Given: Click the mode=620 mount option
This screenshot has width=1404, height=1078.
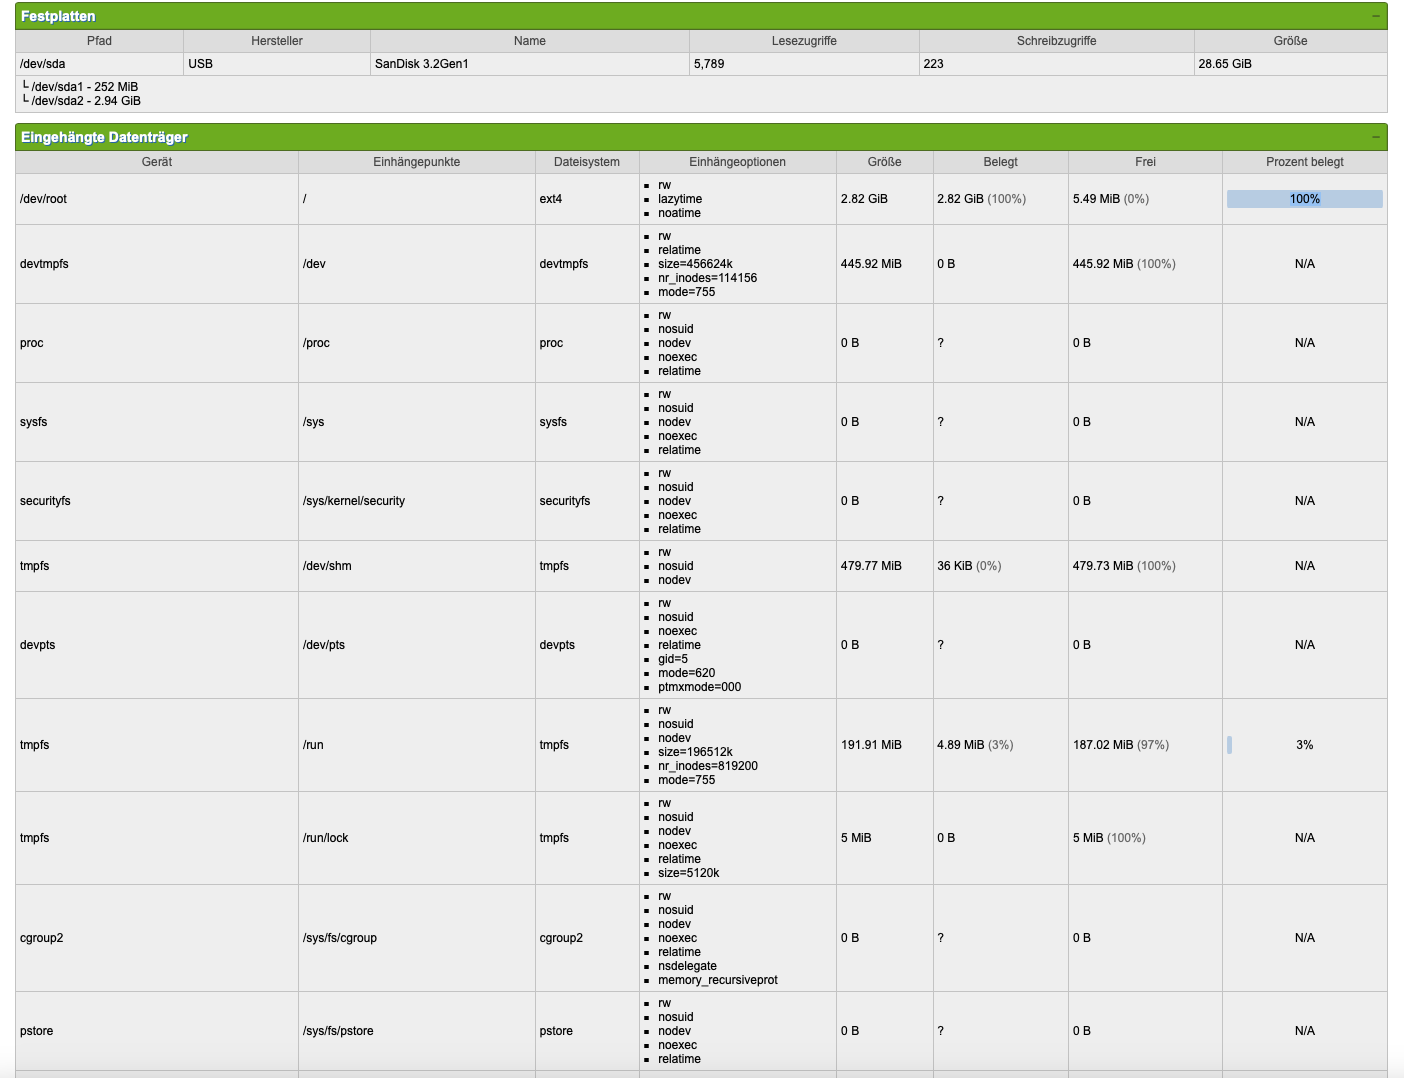Looking at the screenshot, I should tap(686, 673).
